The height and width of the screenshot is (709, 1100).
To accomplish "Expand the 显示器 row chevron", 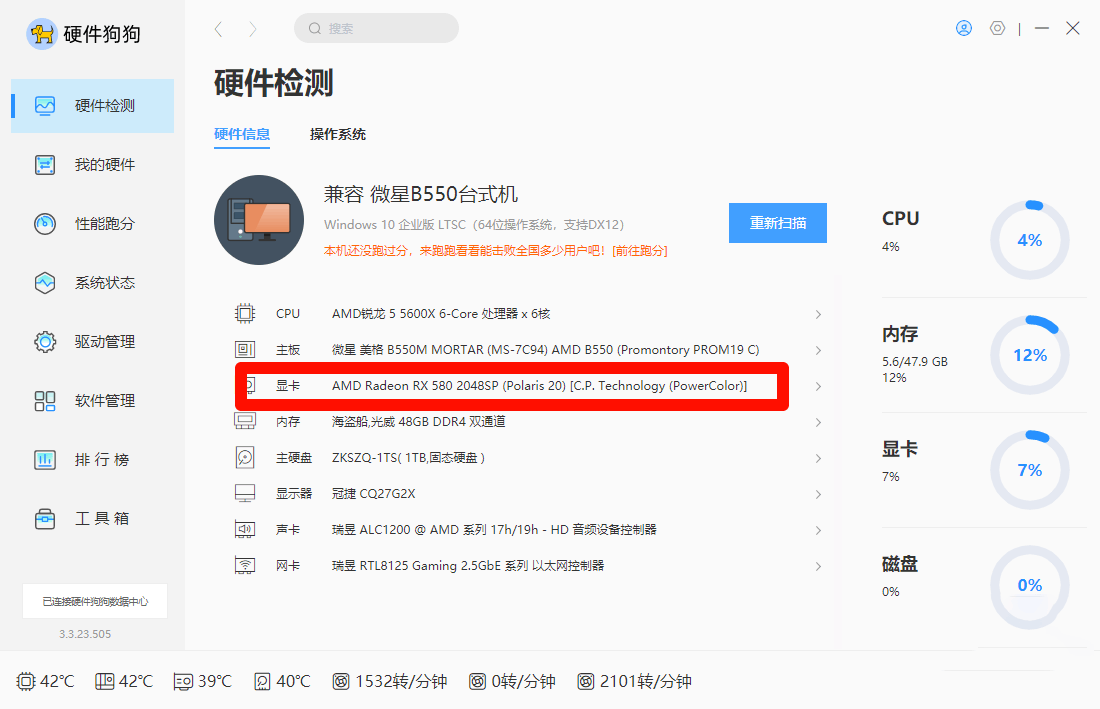I will [x=818, y=494].
